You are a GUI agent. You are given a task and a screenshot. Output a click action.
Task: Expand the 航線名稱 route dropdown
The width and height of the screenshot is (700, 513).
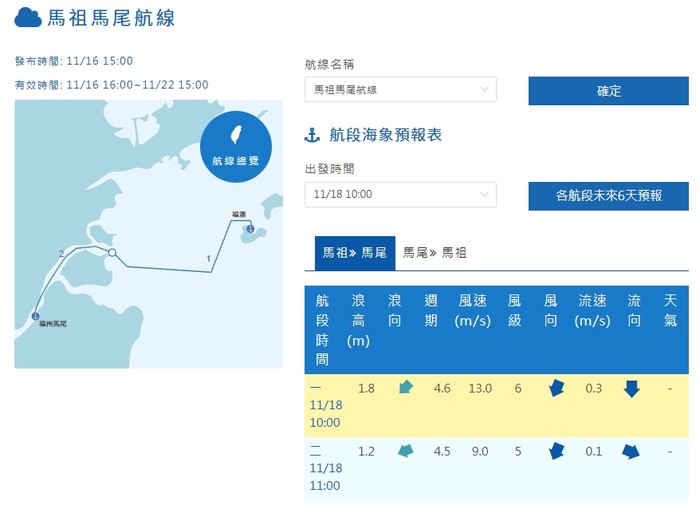(400, 91)
